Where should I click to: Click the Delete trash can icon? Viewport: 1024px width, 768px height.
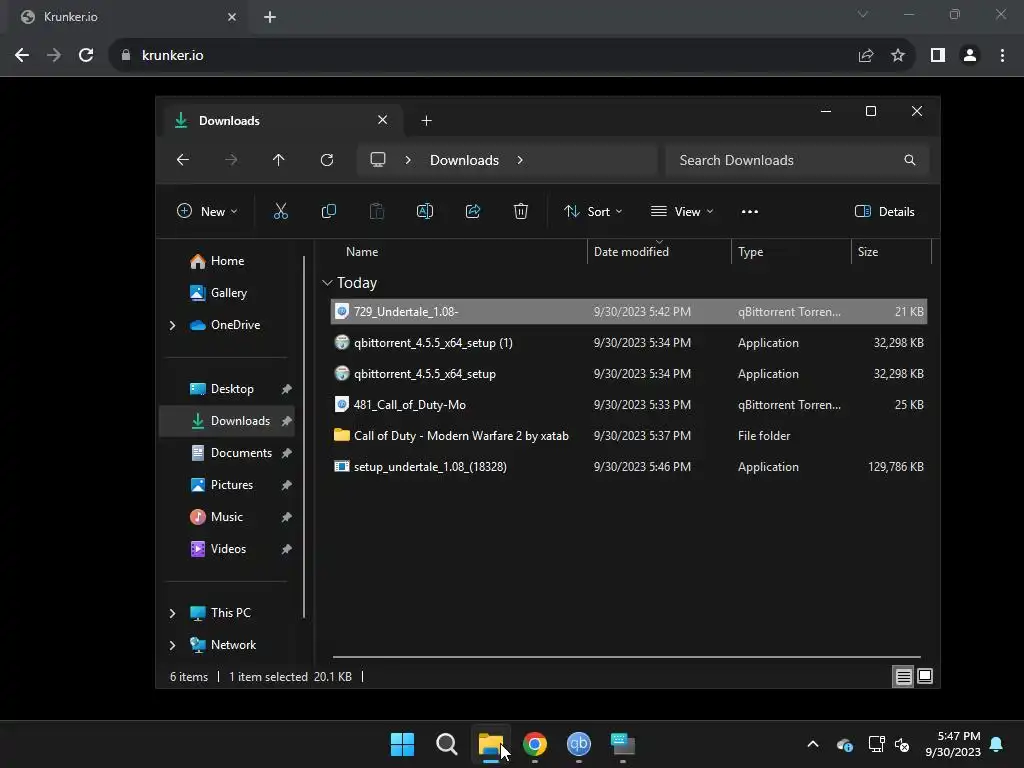520,211
